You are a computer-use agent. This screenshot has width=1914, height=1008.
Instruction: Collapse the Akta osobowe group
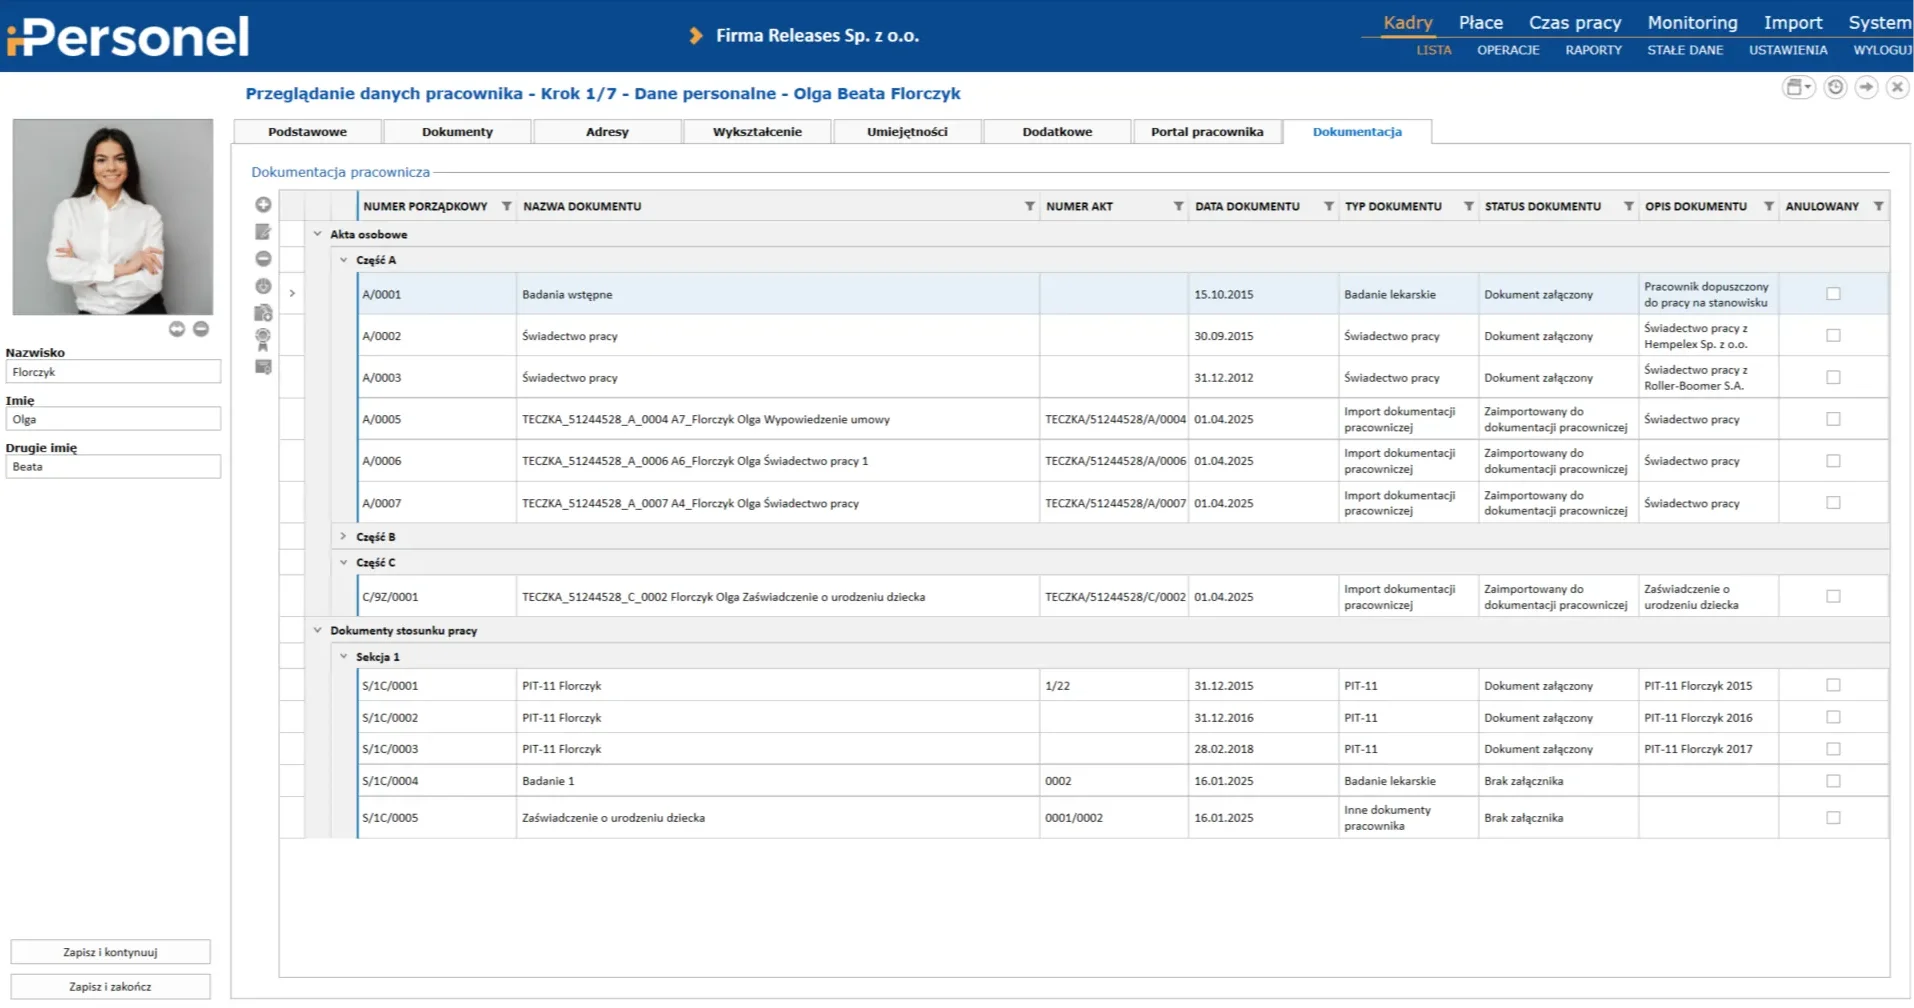(317, 235)
